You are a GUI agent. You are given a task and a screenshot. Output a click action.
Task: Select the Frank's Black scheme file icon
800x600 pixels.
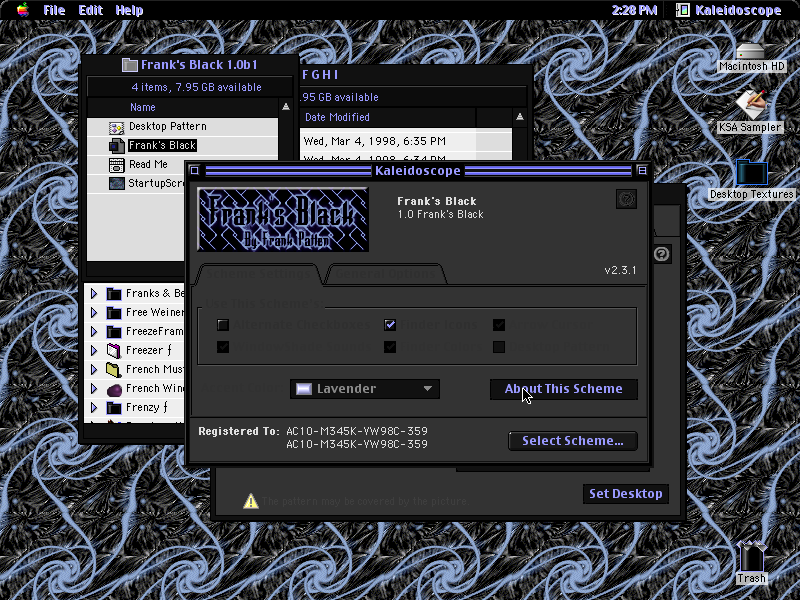(x=116, y=146)
